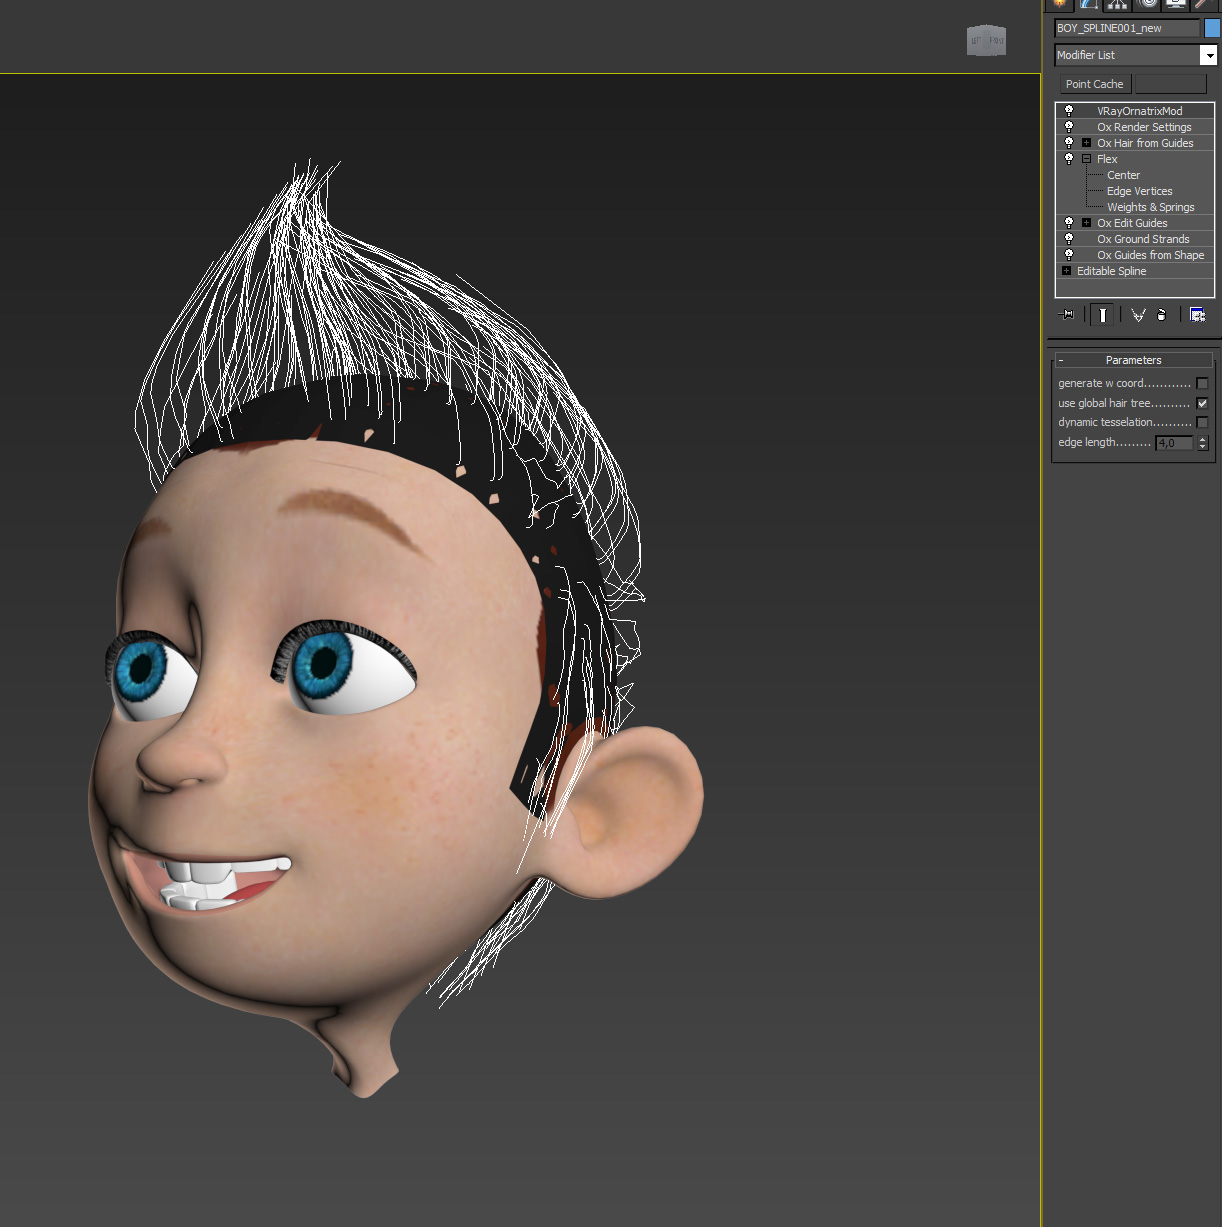This screenshot has height=1227, width=1222.
Task: Enable dynamic tesselation checkbox
Action: [x=1202, y=423]
